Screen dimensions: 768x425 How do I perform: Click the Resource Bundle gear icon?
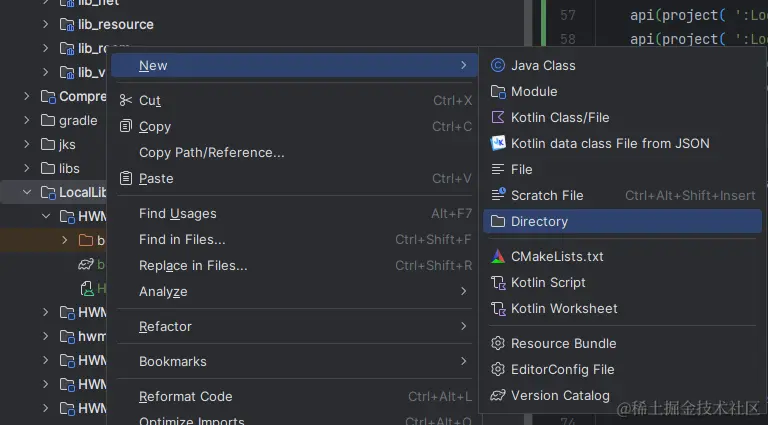tap(498, 343)
